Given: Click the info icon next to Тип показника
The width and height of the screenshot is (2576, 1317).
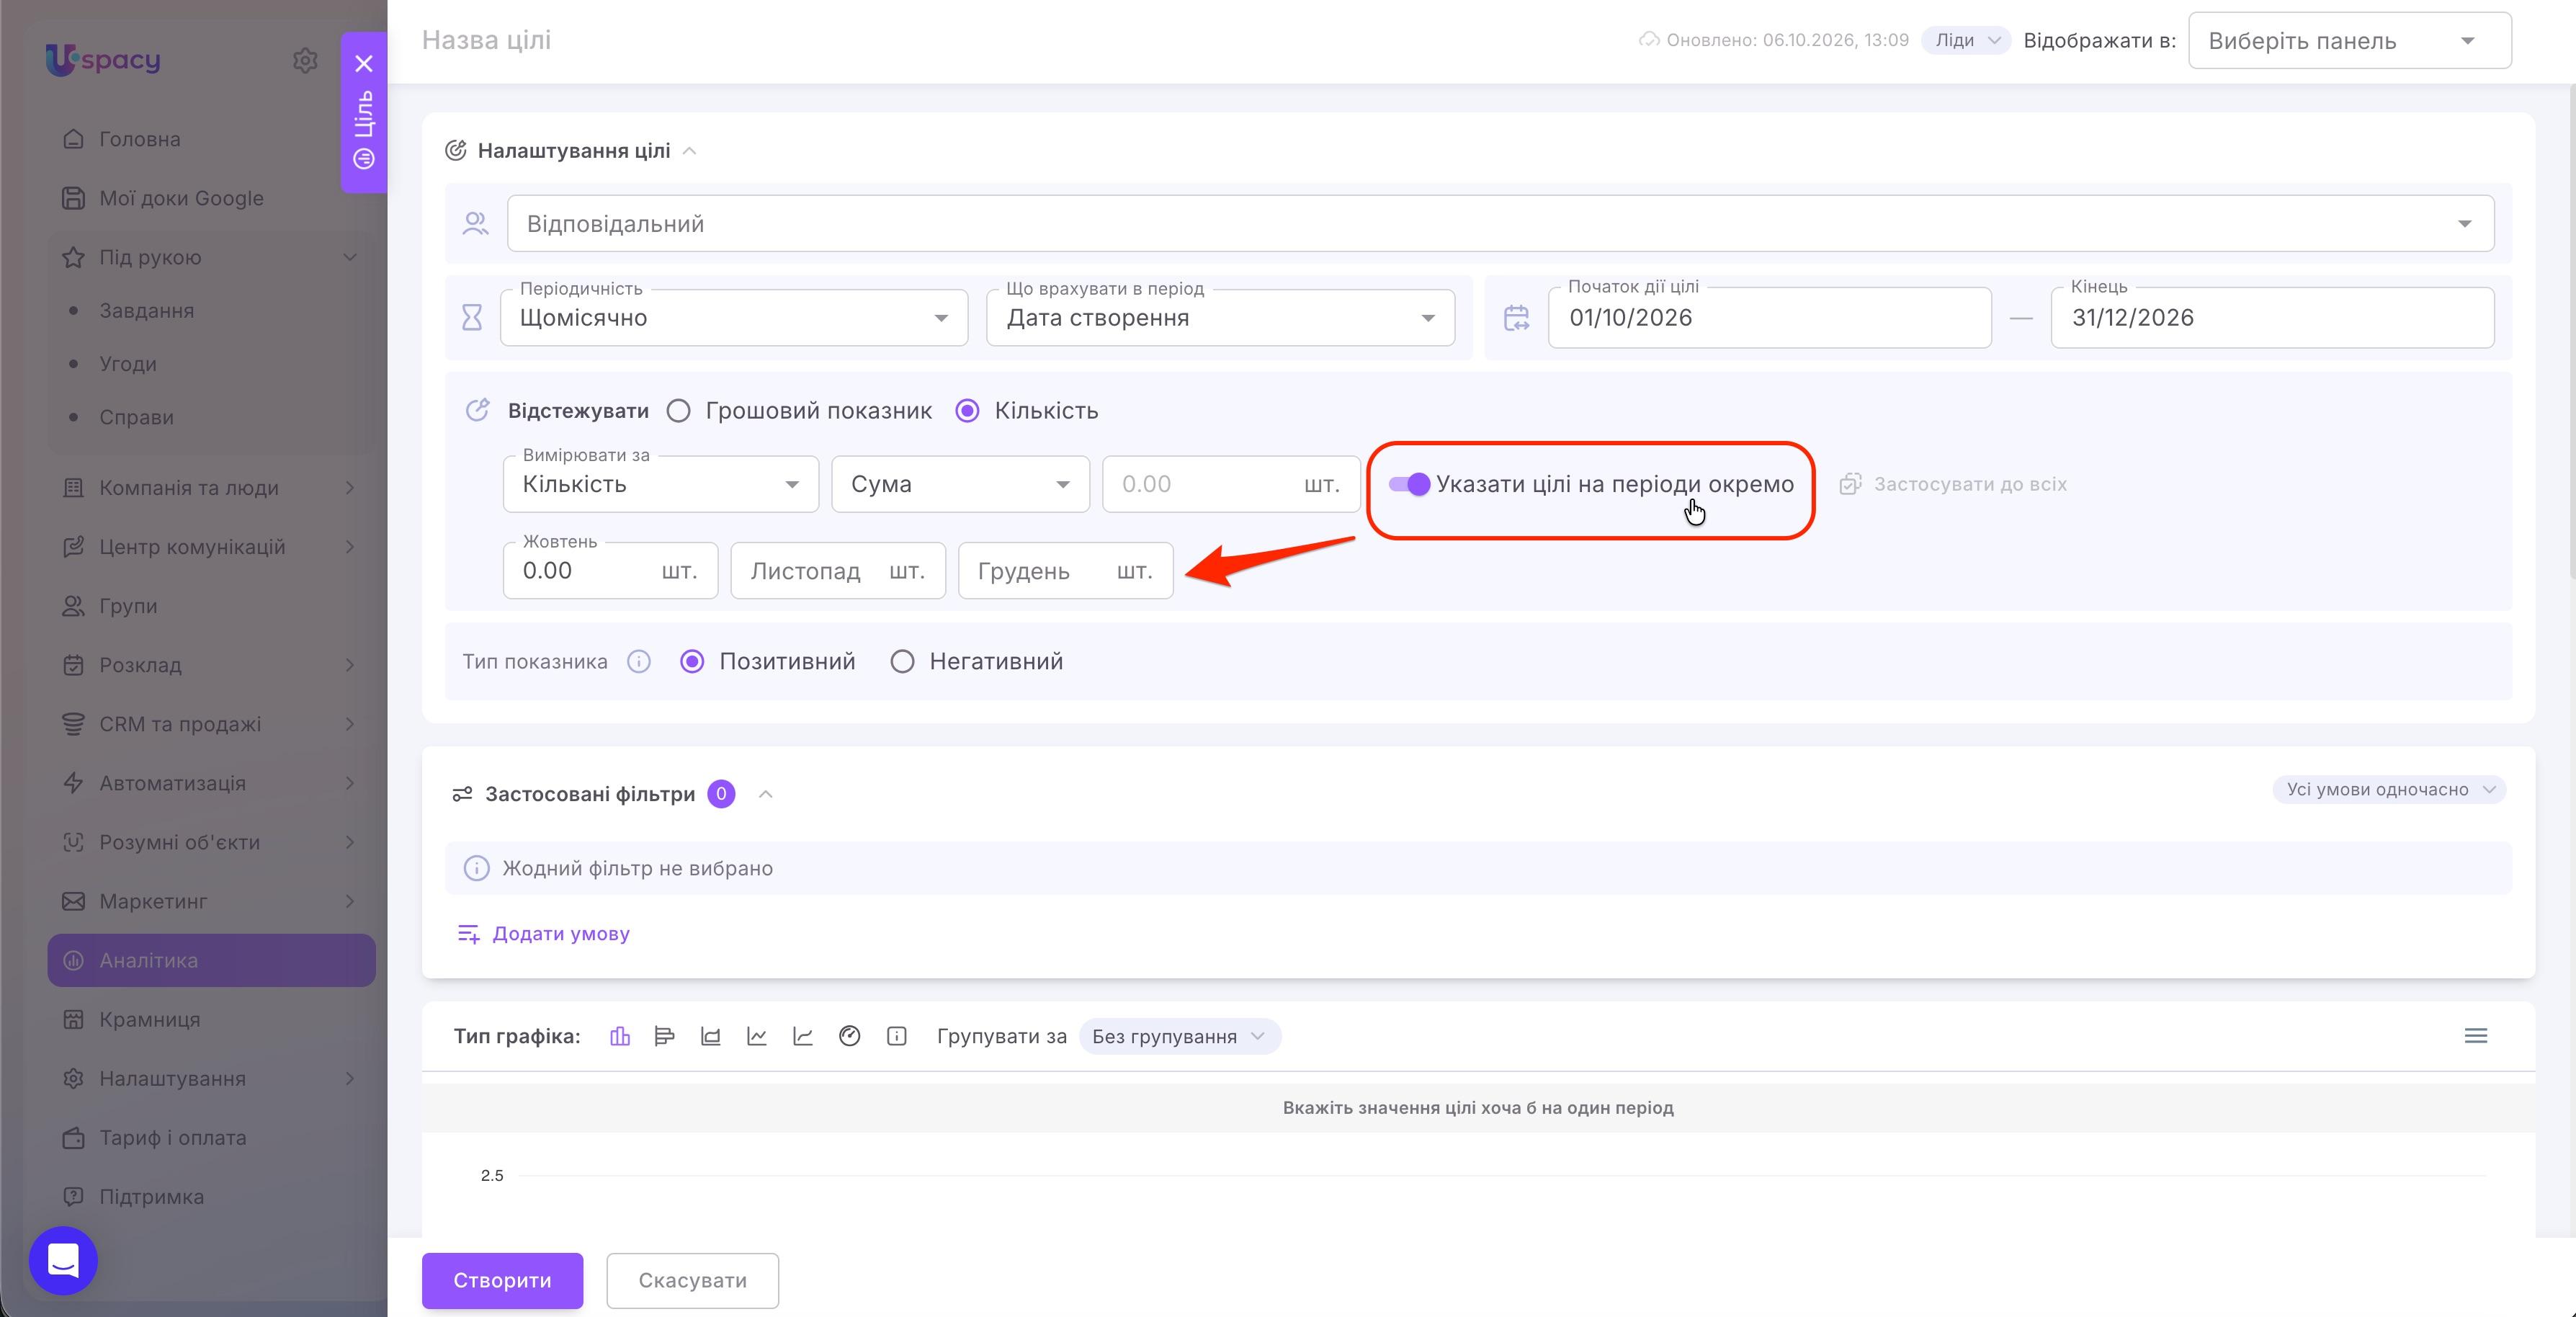Looking at the screenshot, I should tap(639, 662).
